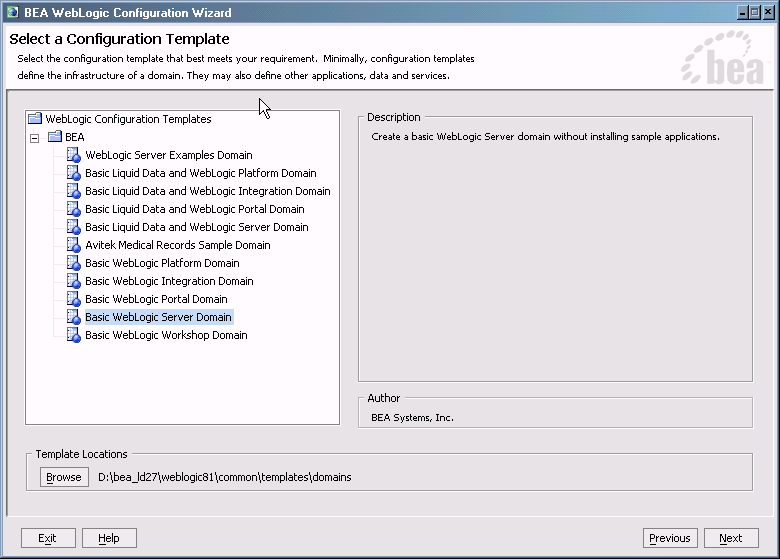Proceed with the Next button

click(731, 538)
